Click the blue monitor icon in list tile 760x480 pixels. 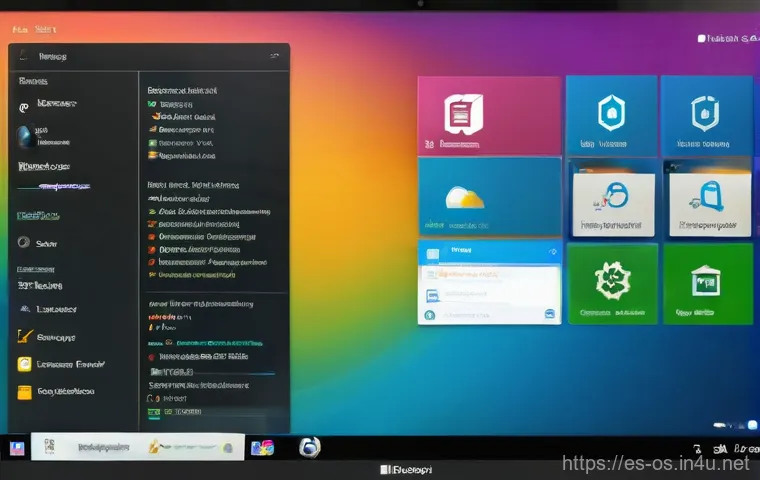click(432, 295)
